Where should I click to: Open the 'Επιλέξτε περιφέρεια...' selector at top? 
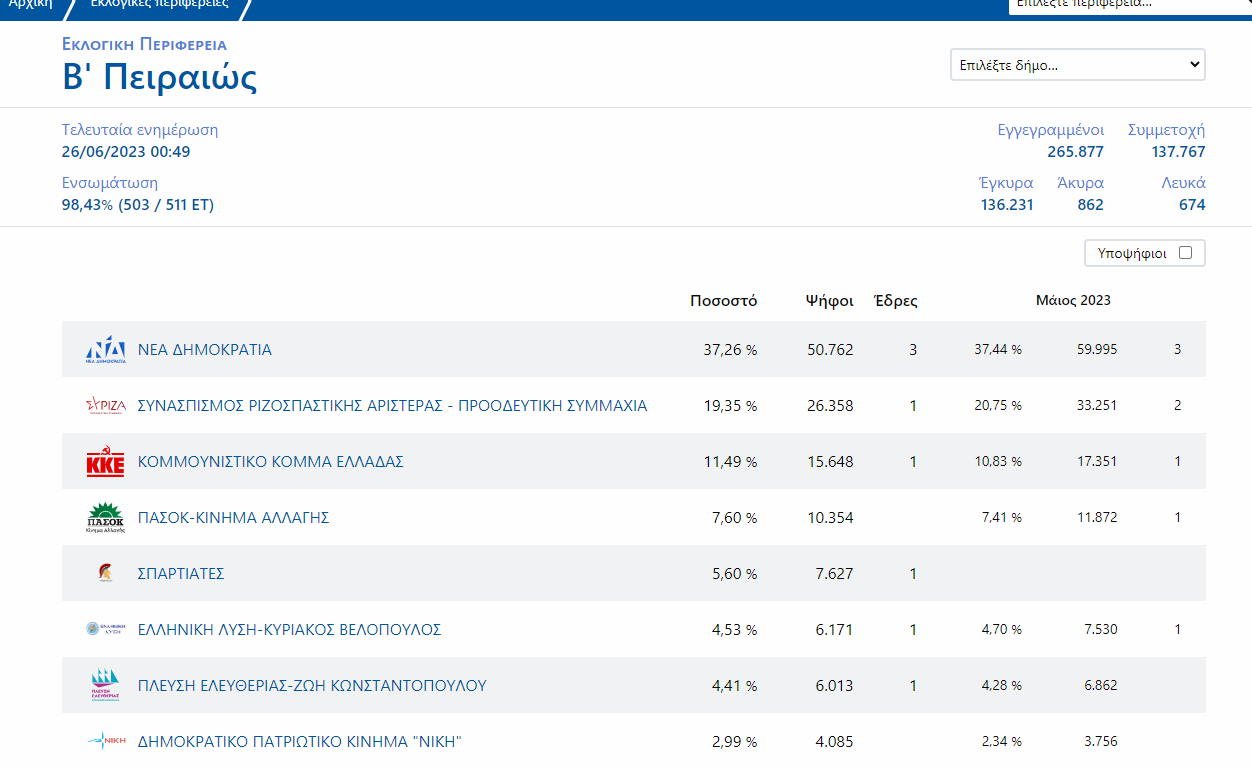(1128, 4)
